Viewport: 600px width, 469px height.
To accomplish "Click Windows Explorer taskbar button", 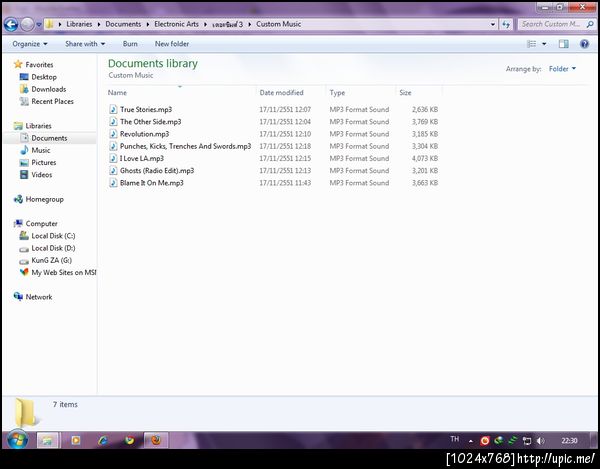I will [47, 441].
